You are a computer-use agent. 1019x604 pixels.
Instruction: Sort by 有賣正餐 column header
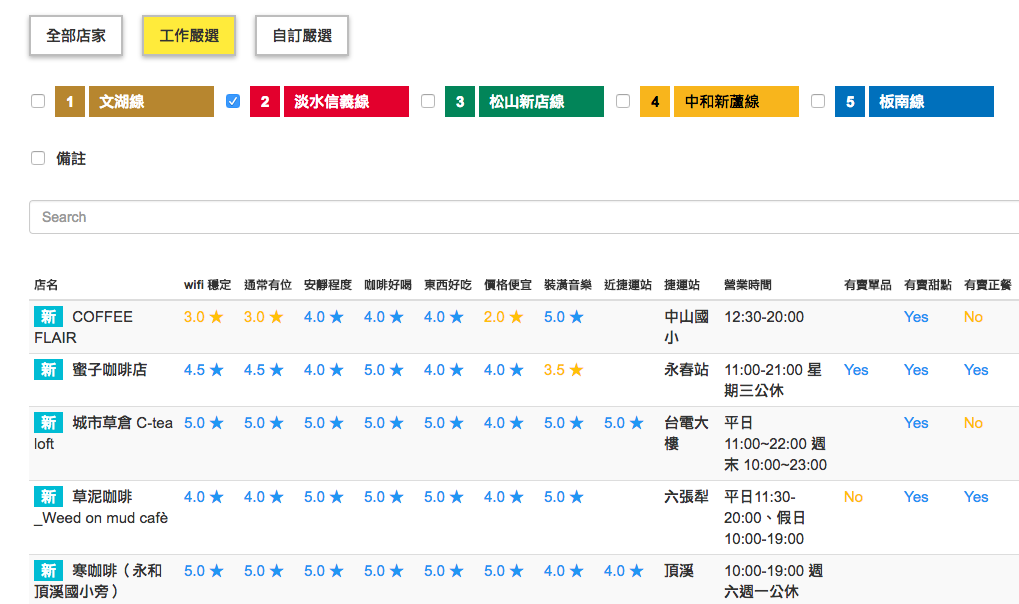click(x=988, y=285)
